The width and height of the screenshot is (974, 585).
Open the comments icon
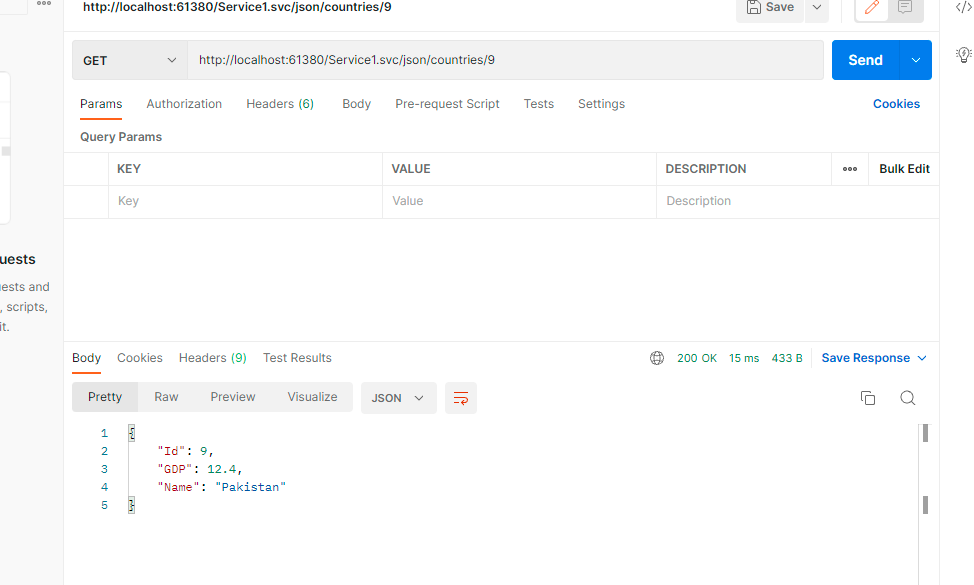(905, 8)
